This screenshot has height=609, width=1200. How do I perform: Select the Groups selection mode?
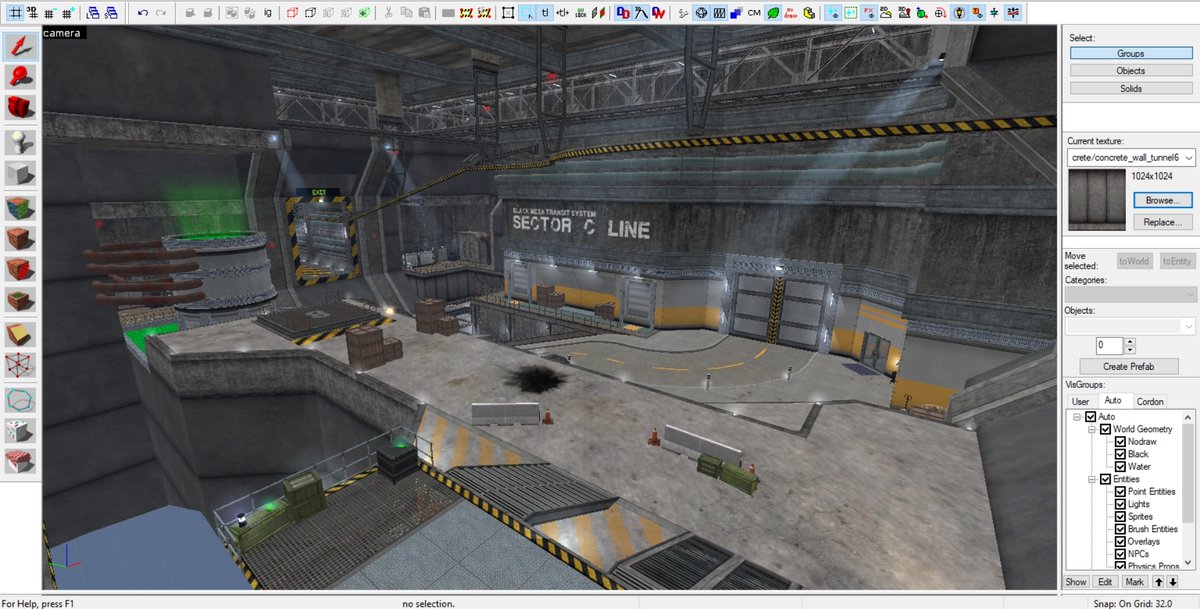tap(1131, 53)
